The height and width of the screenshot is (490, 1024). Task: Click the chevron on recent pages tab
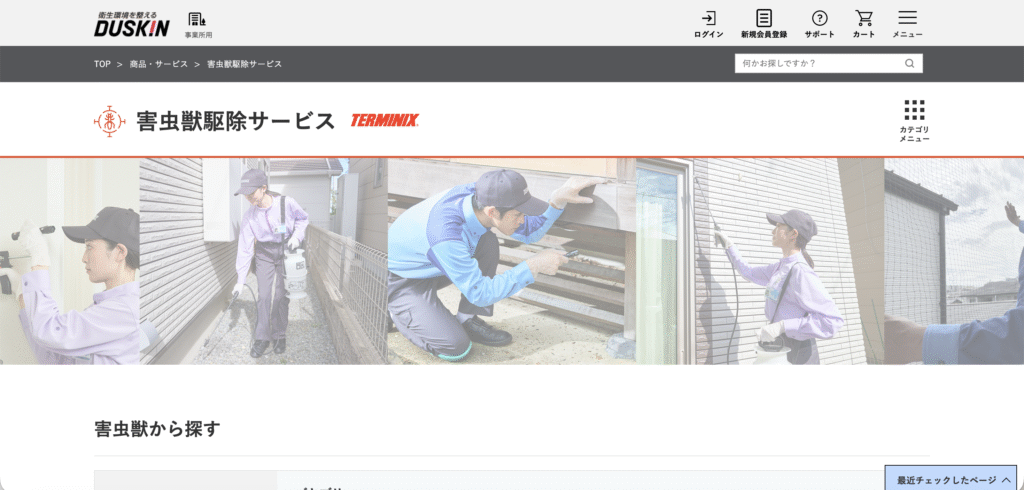pyautogui.click(x=1006, y=480)
